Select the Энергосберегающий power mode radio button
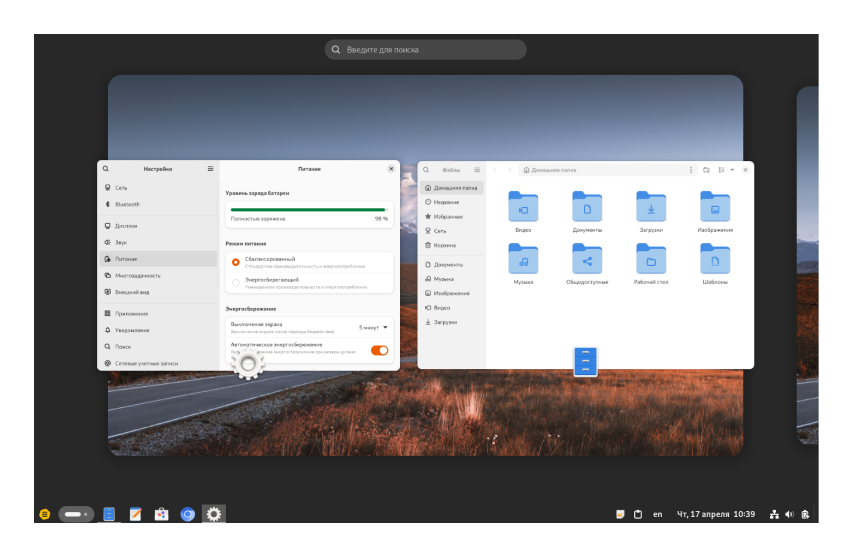Image resolution: width=853 pixels, height=557 pixels. [x=236, y=283]
